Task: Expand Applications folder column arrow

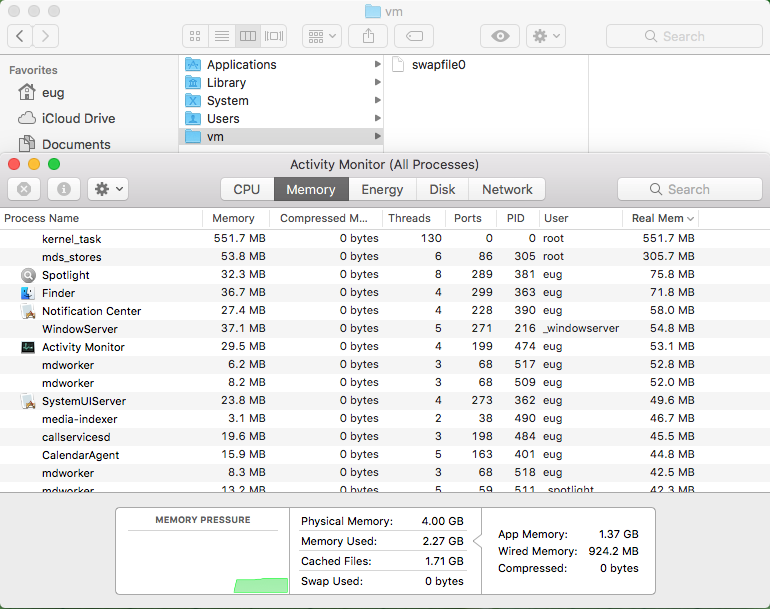Action: click(377, 64)
